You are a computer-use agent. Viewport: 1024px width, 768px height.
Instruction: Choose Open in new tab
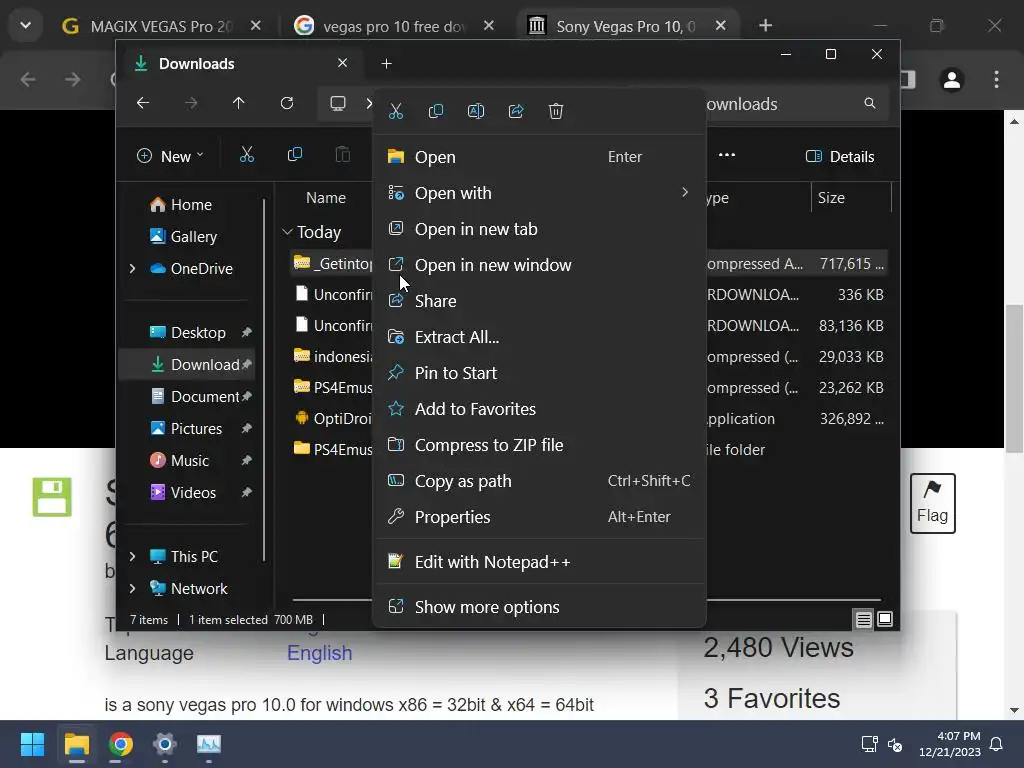pyautogui.click(x=539, y=229)
